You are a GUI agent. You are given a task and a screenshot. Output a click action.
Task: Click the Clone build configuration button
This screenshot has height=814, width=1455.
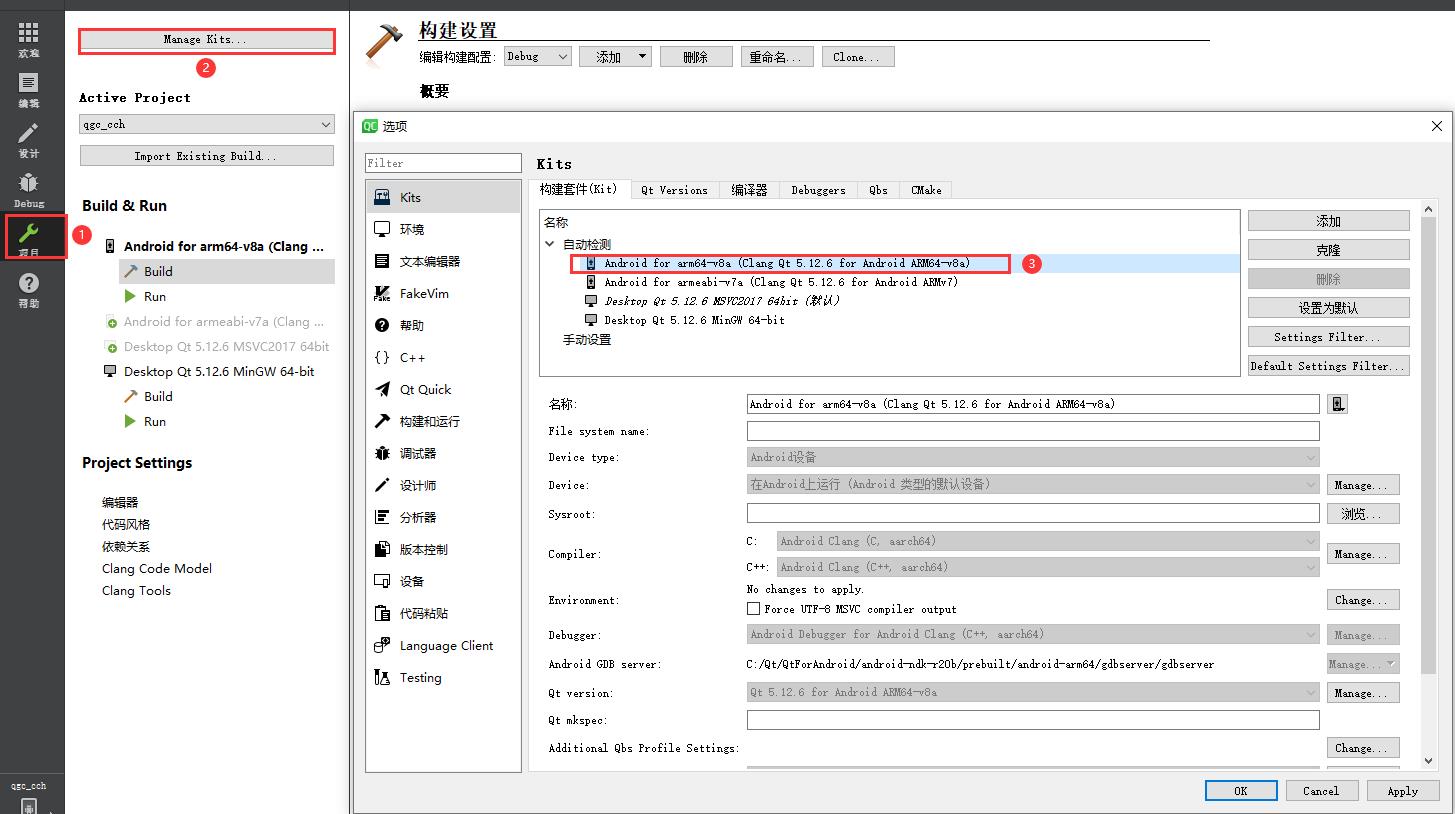(857, 57)
